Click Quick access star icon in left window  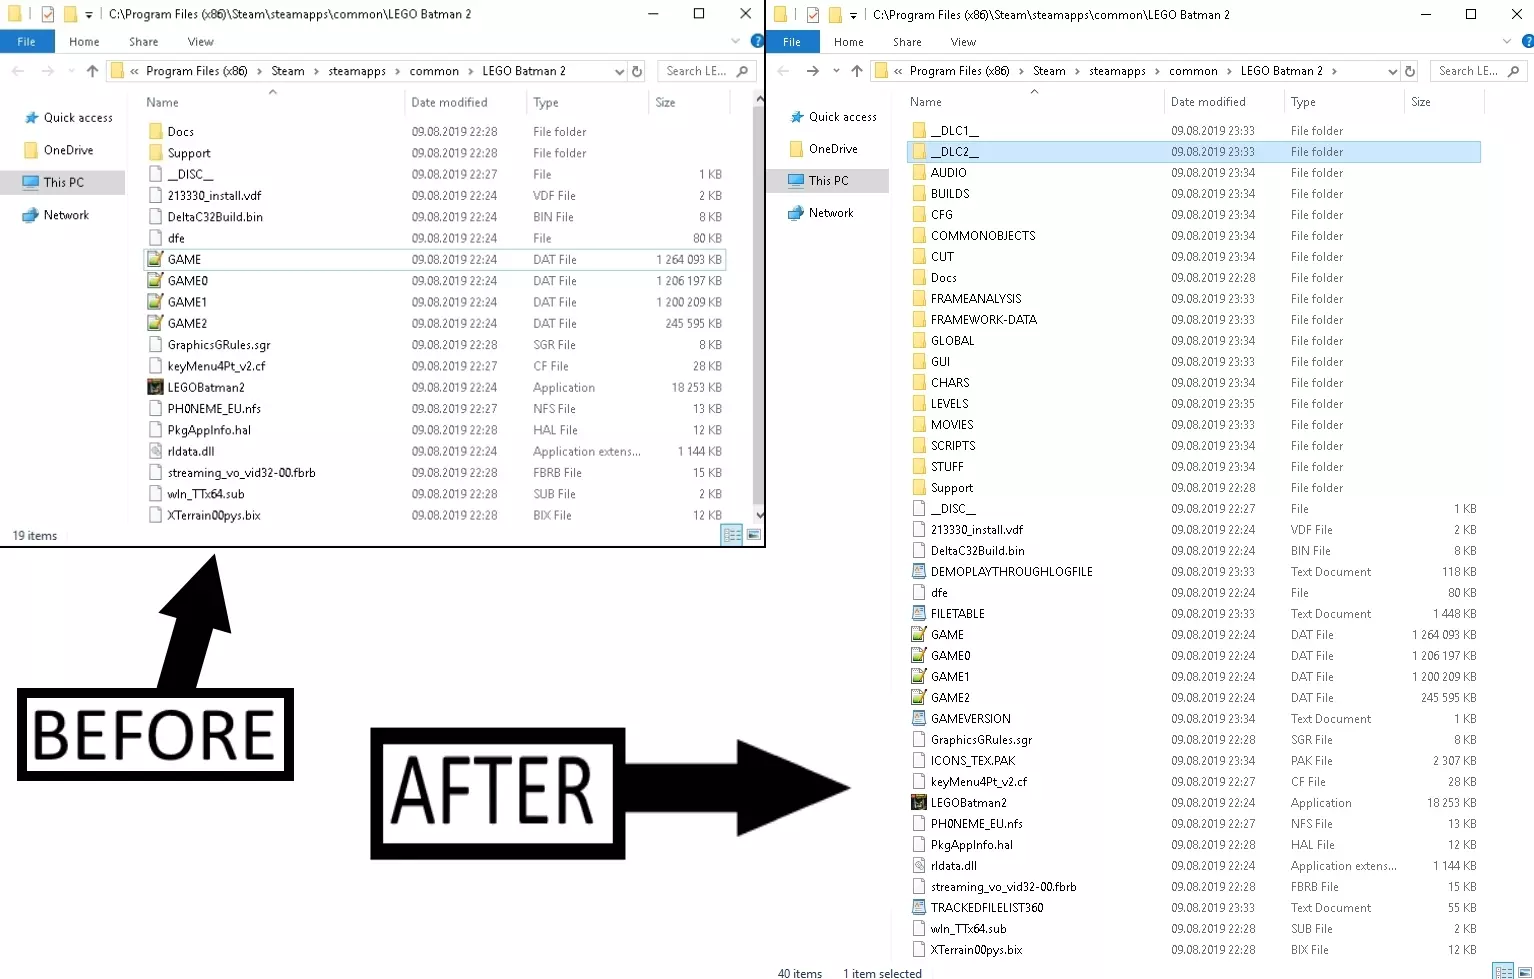31,117
